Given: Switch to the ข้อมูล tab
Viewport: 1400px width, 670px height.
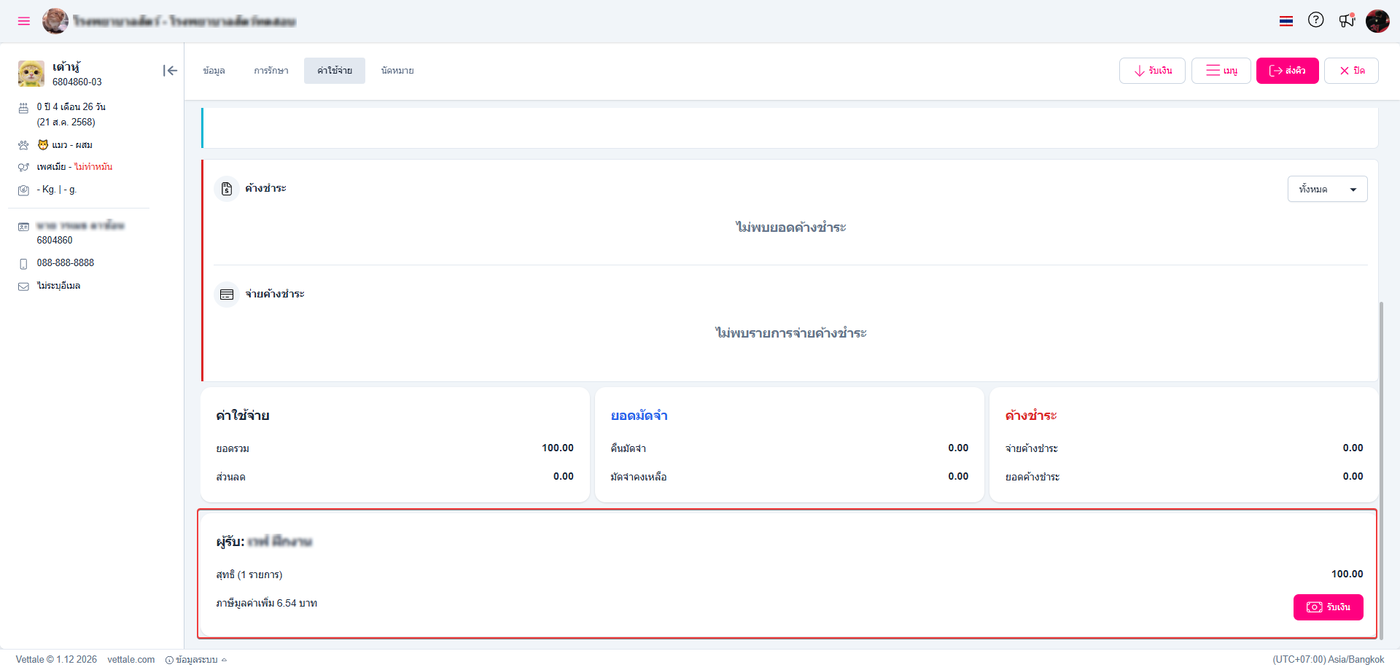Looking at the screenshot, I should (x=213, y=71).
